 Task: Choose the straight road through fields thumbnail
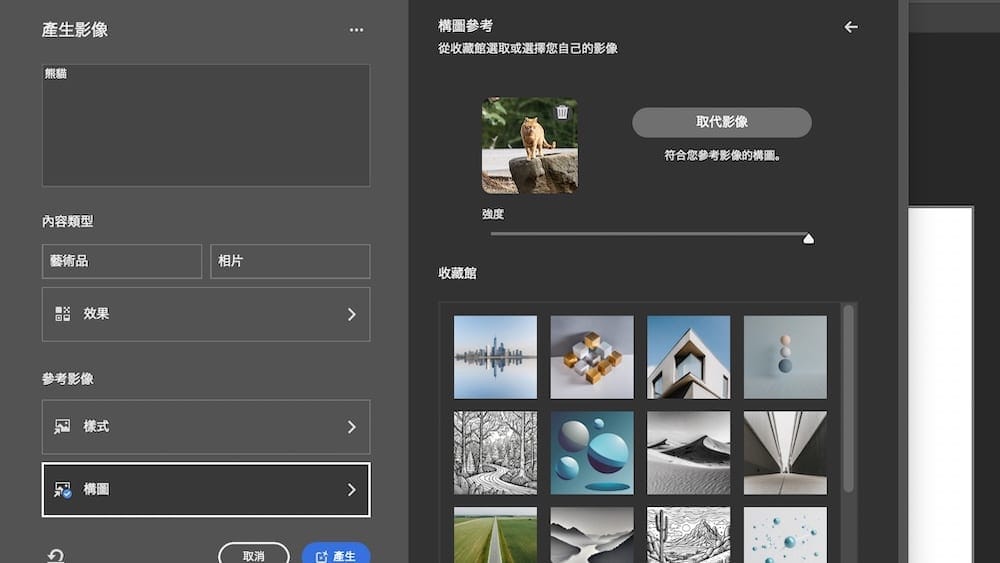(496, 535)
